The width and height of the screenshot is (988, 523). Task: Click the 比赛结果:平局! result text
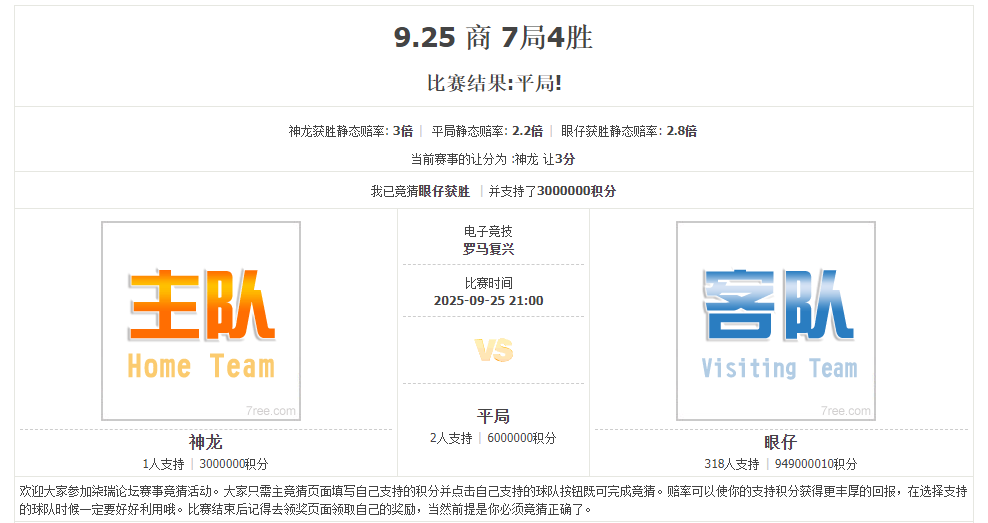click(494, 83)
